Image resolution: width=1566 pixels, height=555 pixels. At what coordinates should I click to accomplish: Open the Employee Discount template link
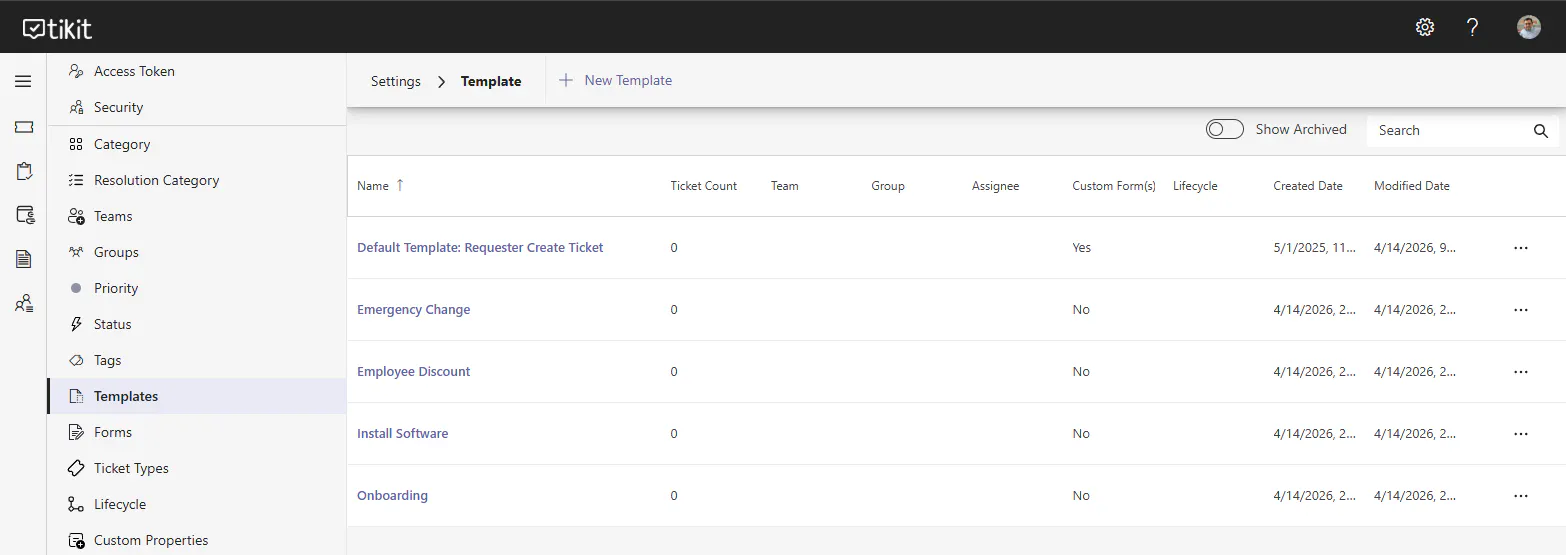(413, 372)
